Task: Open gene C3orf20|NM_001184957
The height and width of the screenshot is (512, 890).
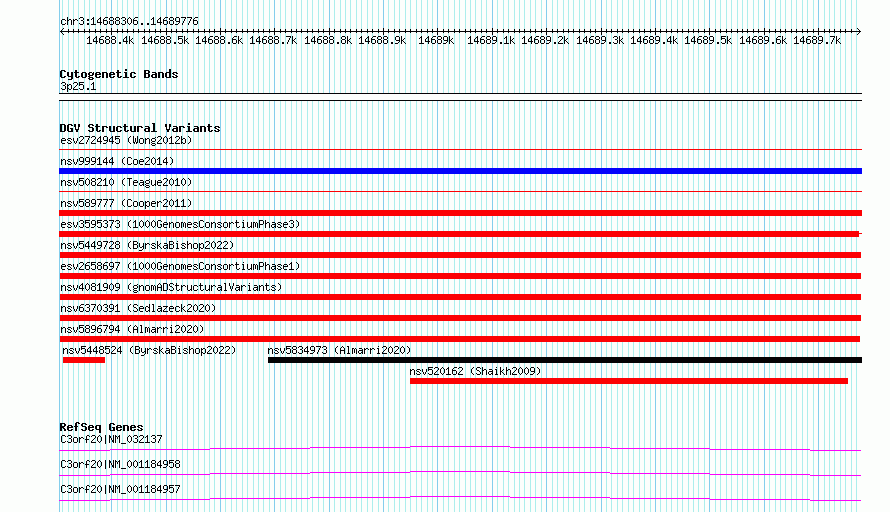Action: click(x=120, y=489)
